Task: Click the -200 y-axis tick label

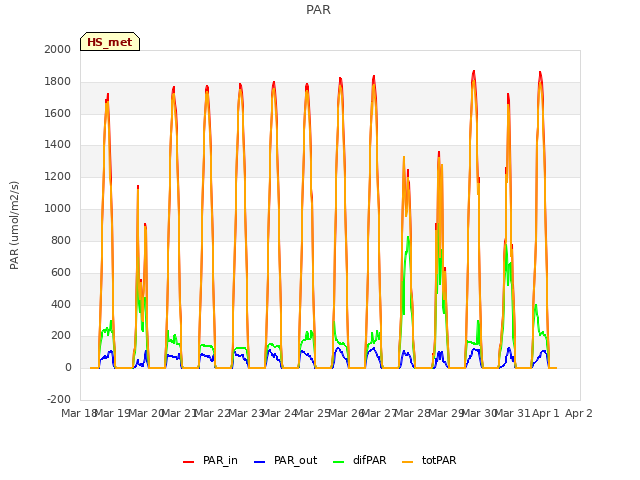Action: click(59, 399)
